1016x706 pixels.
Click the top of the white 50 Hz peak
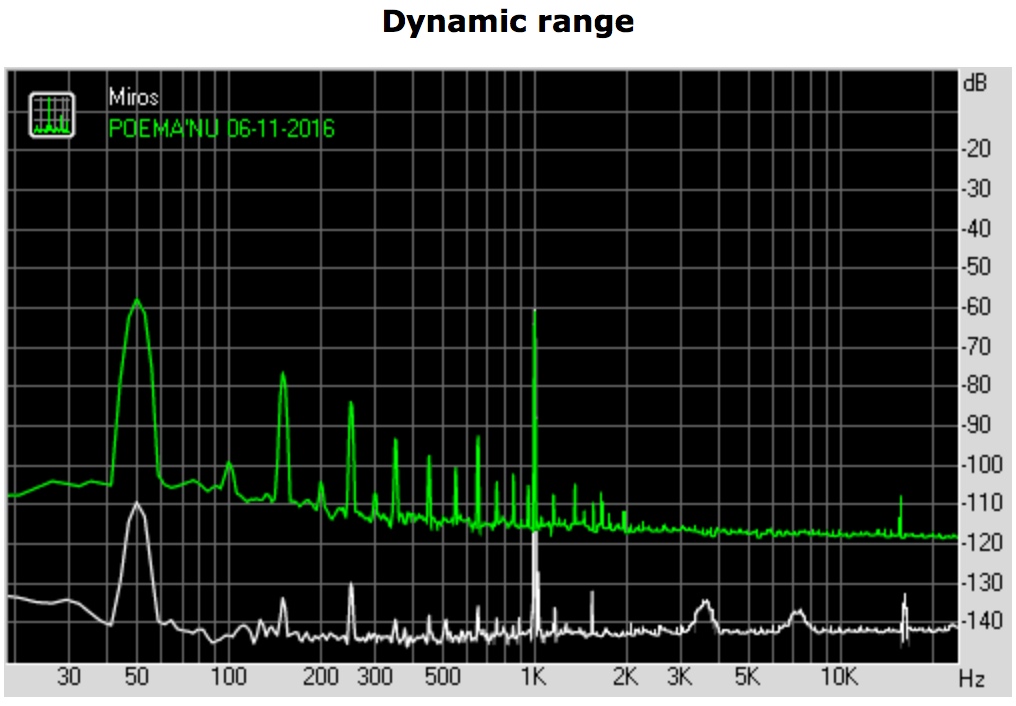[x=137, y=503]
